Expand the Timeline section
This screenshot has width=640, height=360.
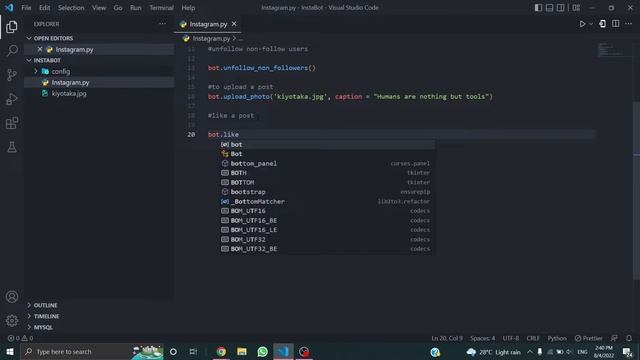(x=99, y=316)
